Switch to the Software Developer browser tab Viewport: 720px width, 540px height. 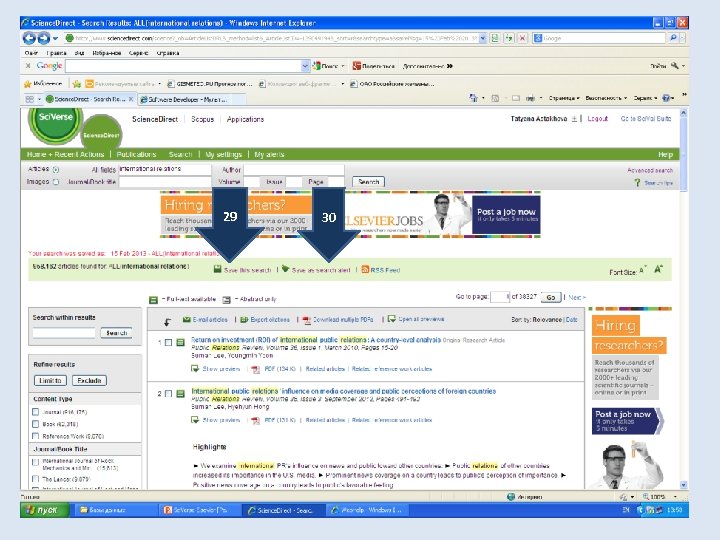[x=190, y=99]
